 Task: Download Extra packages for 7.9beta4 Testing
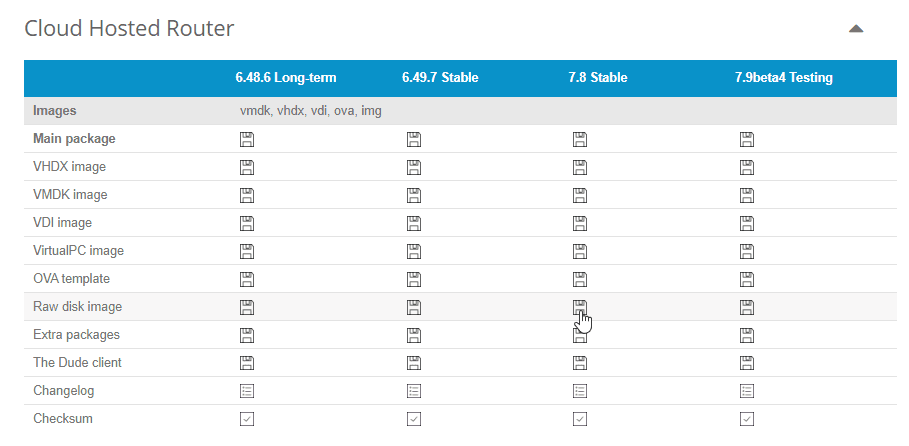click(x=747, y=335)
